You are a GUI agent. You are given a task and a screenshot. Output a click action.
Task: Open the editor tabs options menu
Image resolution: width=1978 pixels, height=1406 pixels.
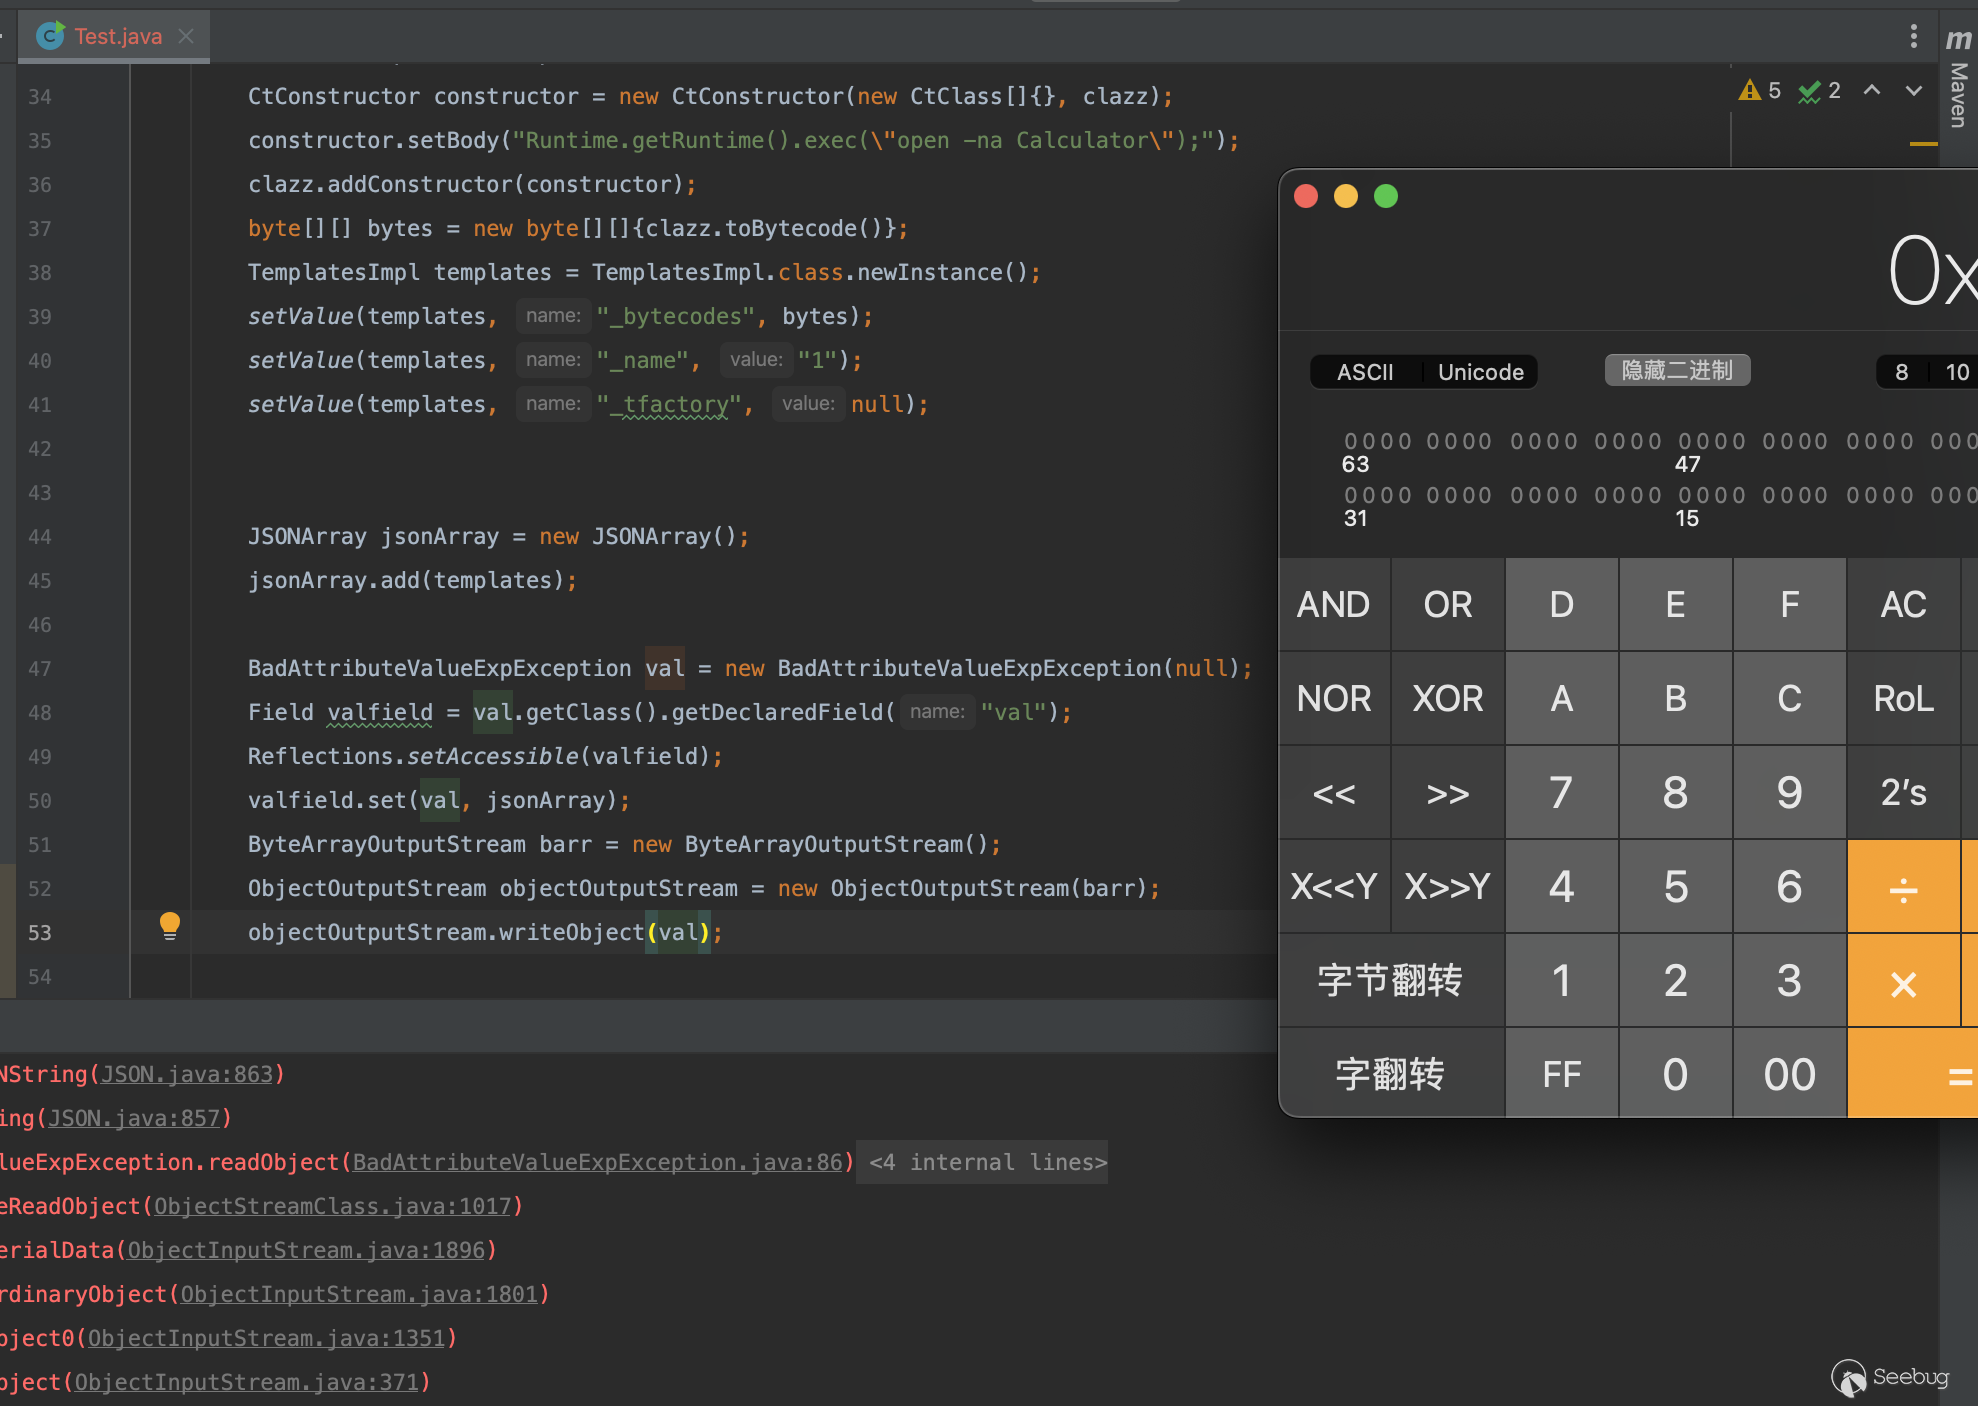(x=1913, y=36)
